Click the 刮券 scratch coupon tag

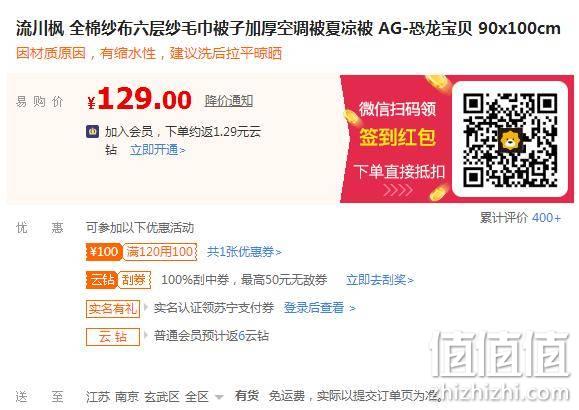point(134,280)
